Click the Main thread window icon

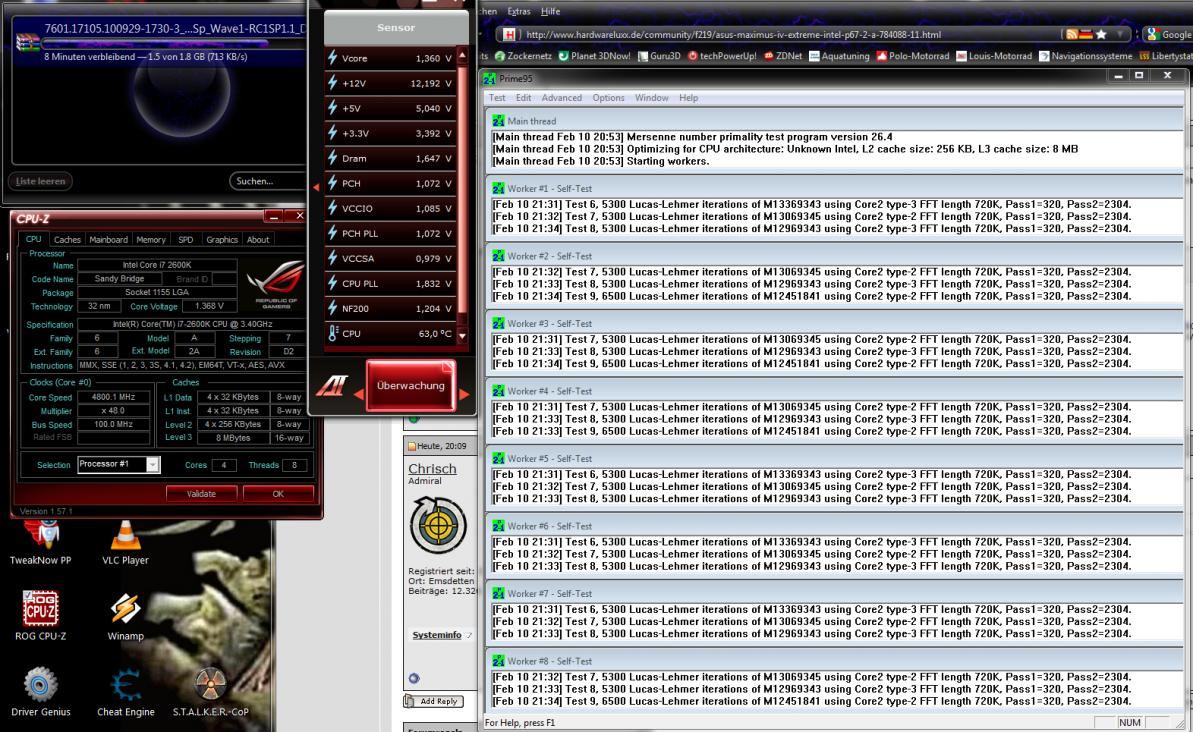click(498, 121)
